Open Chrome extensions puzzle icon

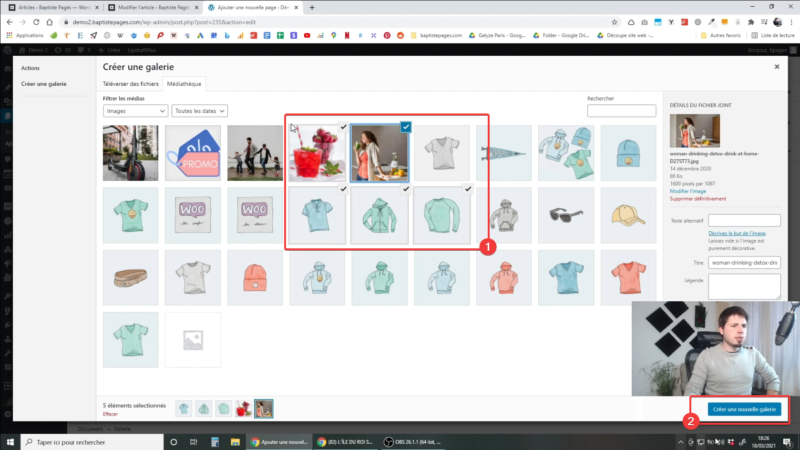(x=751, y=22)
